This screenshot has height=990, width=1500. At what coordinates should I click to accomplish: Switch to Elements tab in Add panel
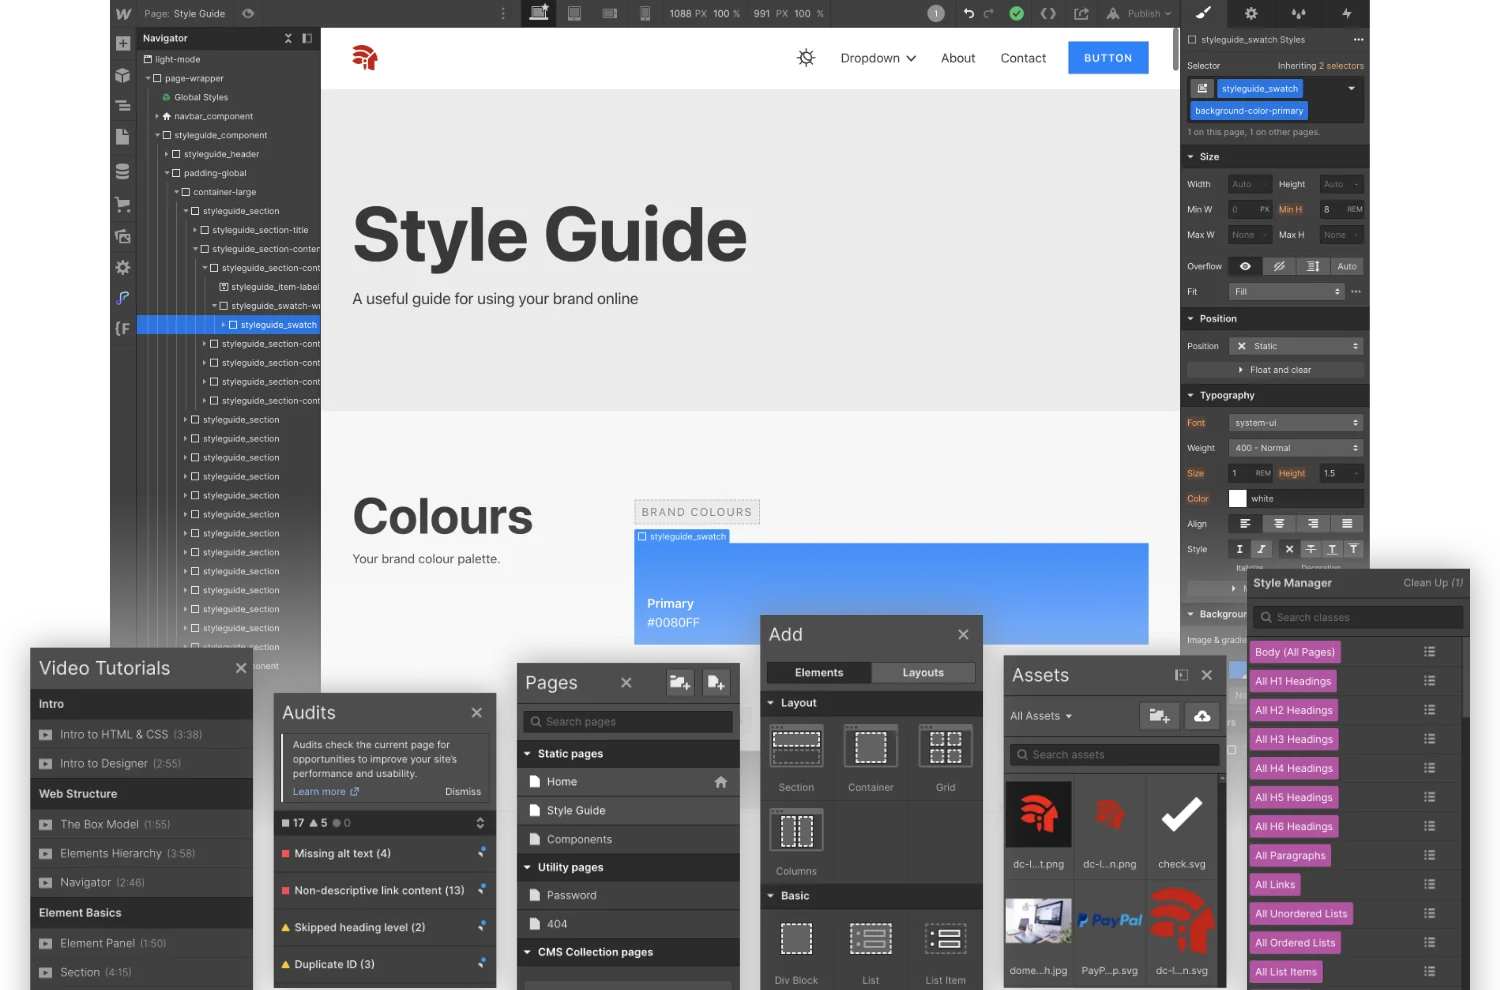819,673
